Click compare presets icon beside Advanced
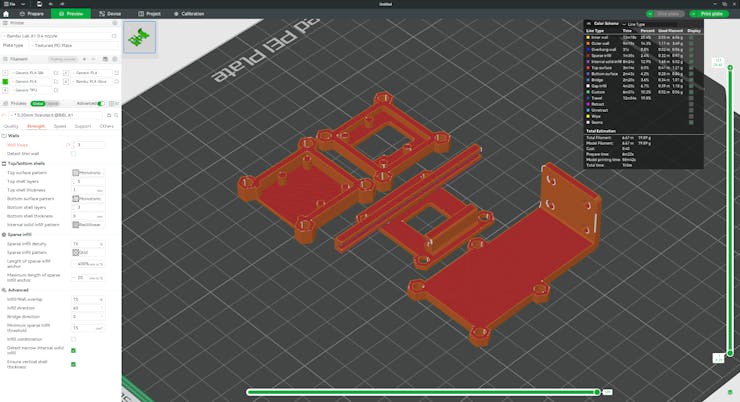 [113, 103]
